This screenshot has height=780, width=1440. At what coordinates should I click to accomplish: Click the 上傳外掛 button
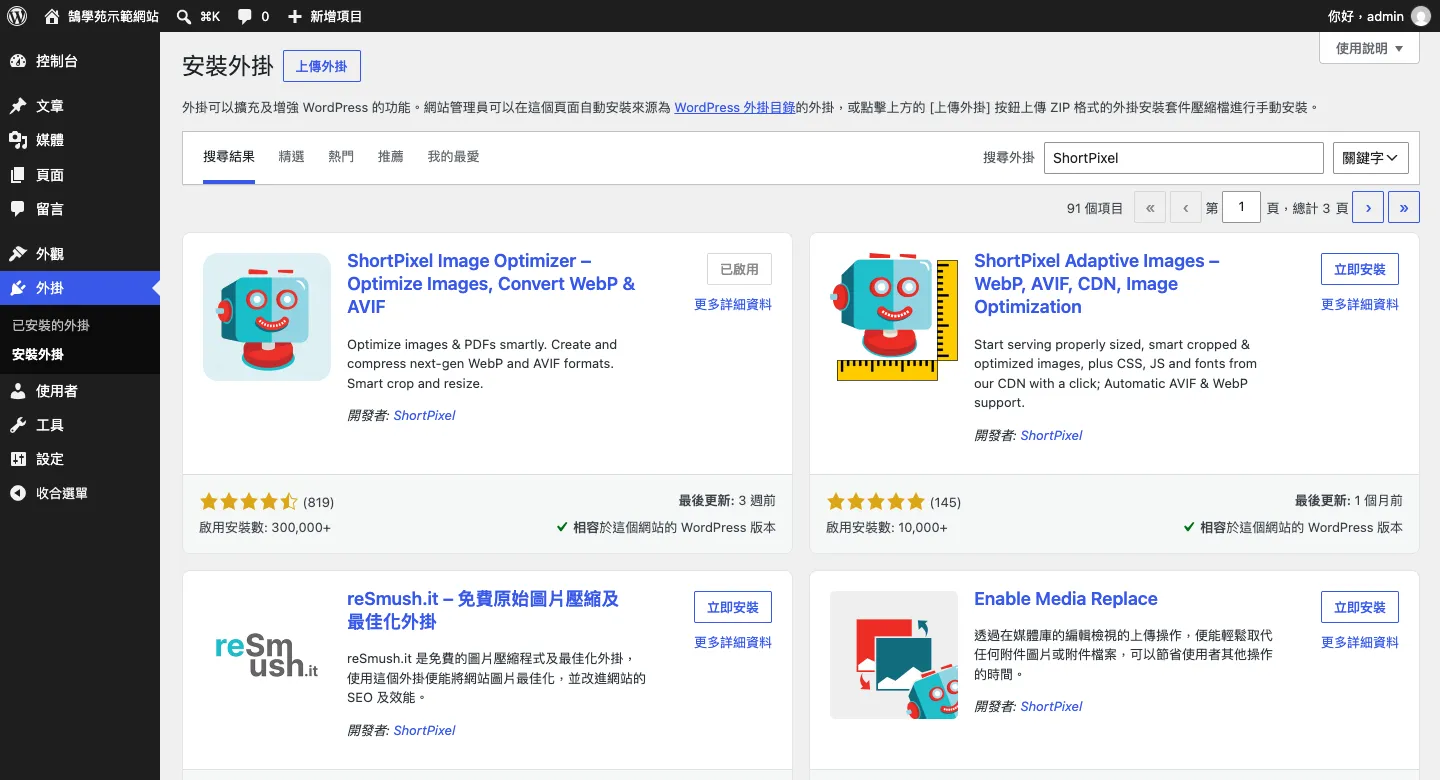point(322,66)
